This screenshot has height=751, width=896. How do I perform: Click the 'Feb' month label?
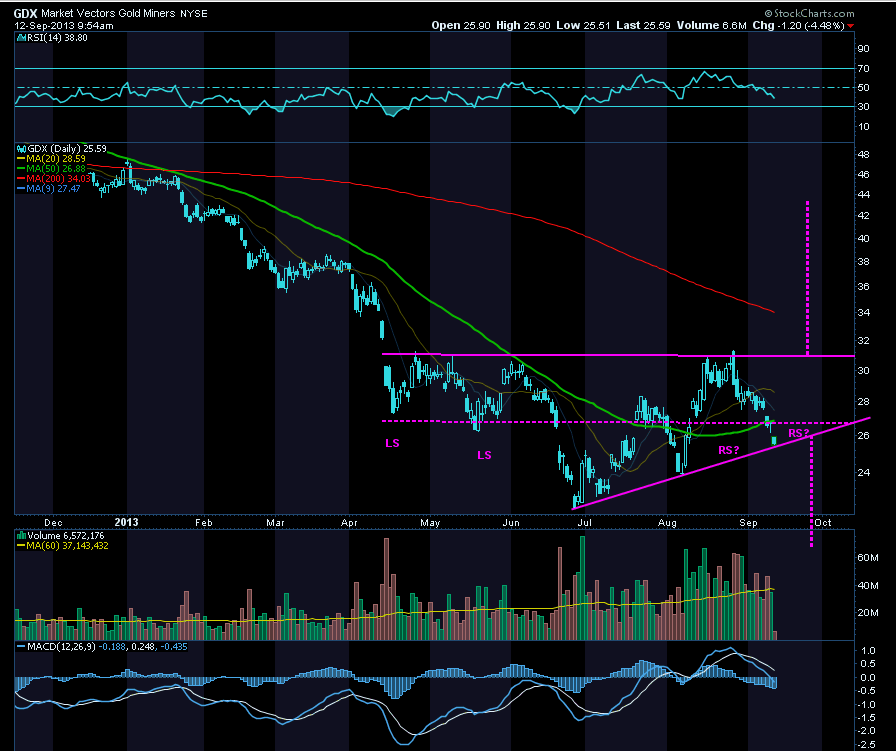pos(203,522)
